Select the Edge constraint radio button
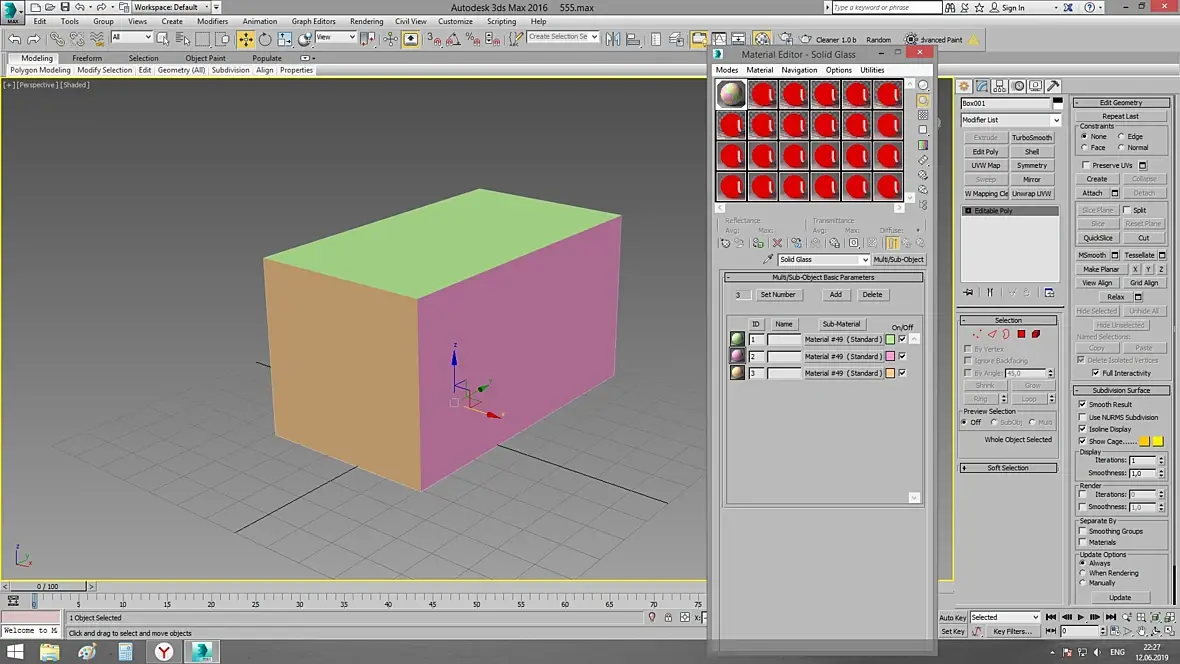Screen dimensions: 1180x664 (1121, 136)
